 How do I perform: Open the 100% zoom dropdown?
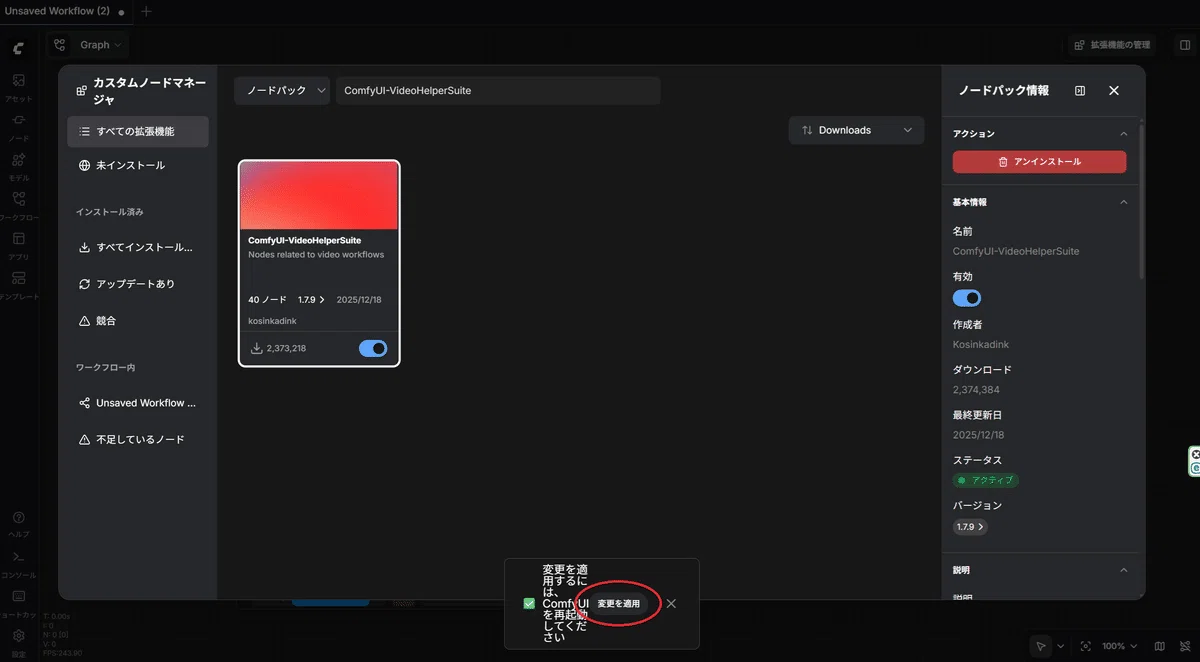click(1119, 646)
